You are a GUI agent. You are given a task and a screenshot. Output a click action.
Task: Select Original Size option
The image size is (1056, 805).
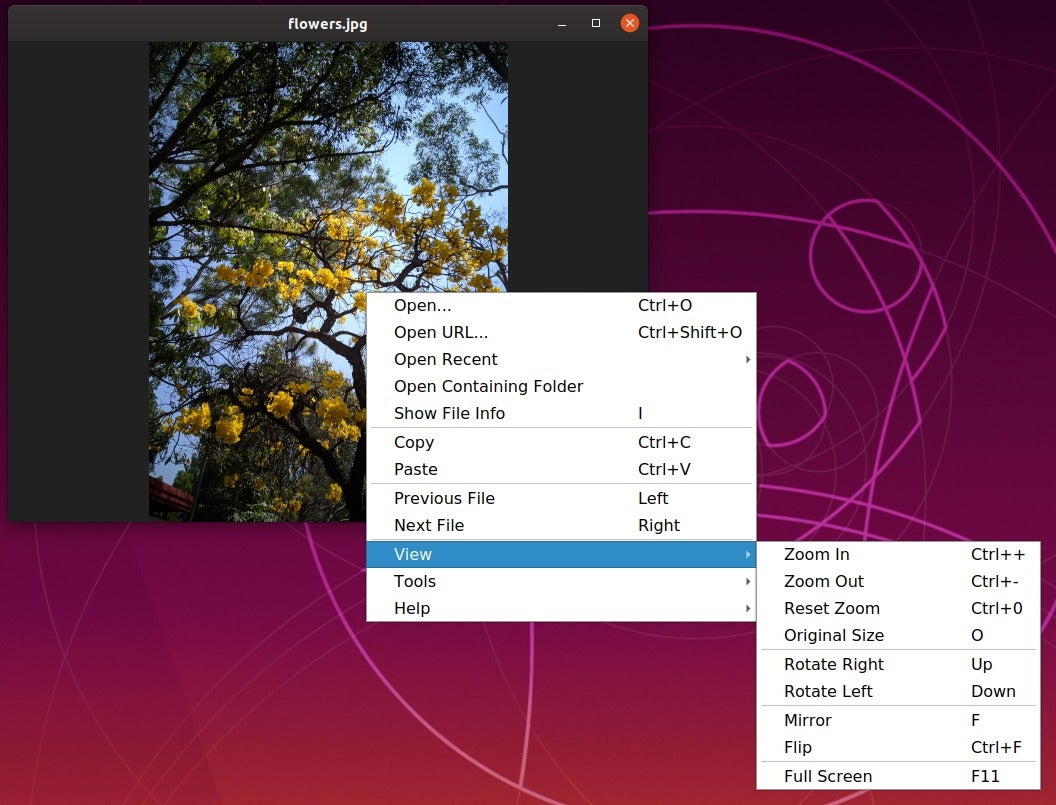[834, 636]
